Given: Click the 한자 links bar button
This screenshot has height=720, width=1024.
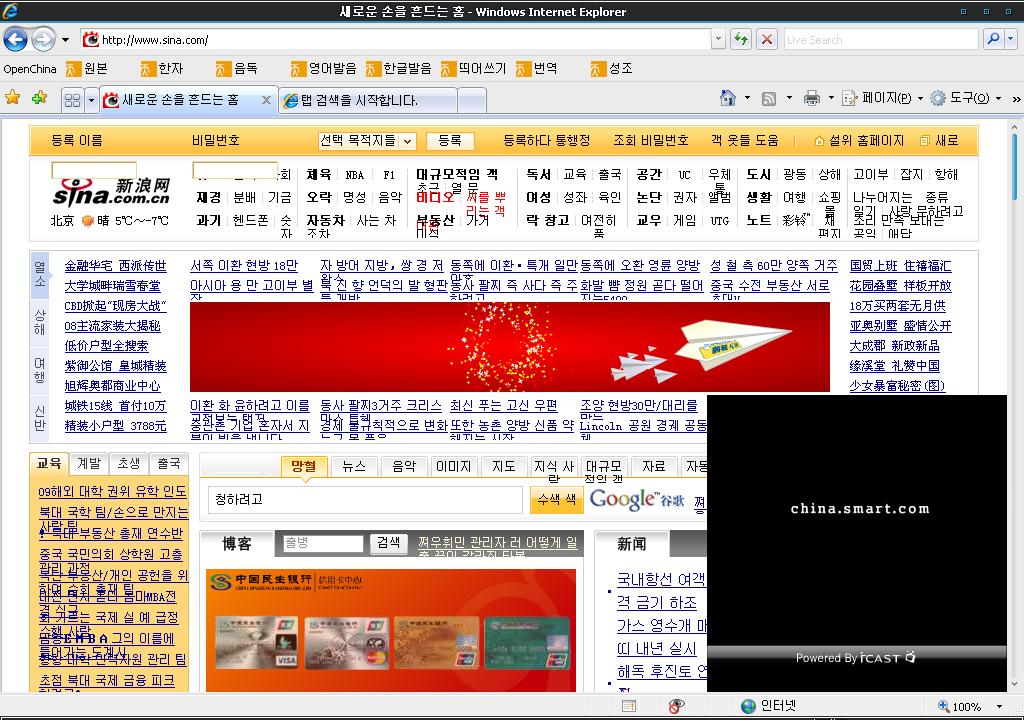Looking at the screenshot, I should [x=163, y=69].
